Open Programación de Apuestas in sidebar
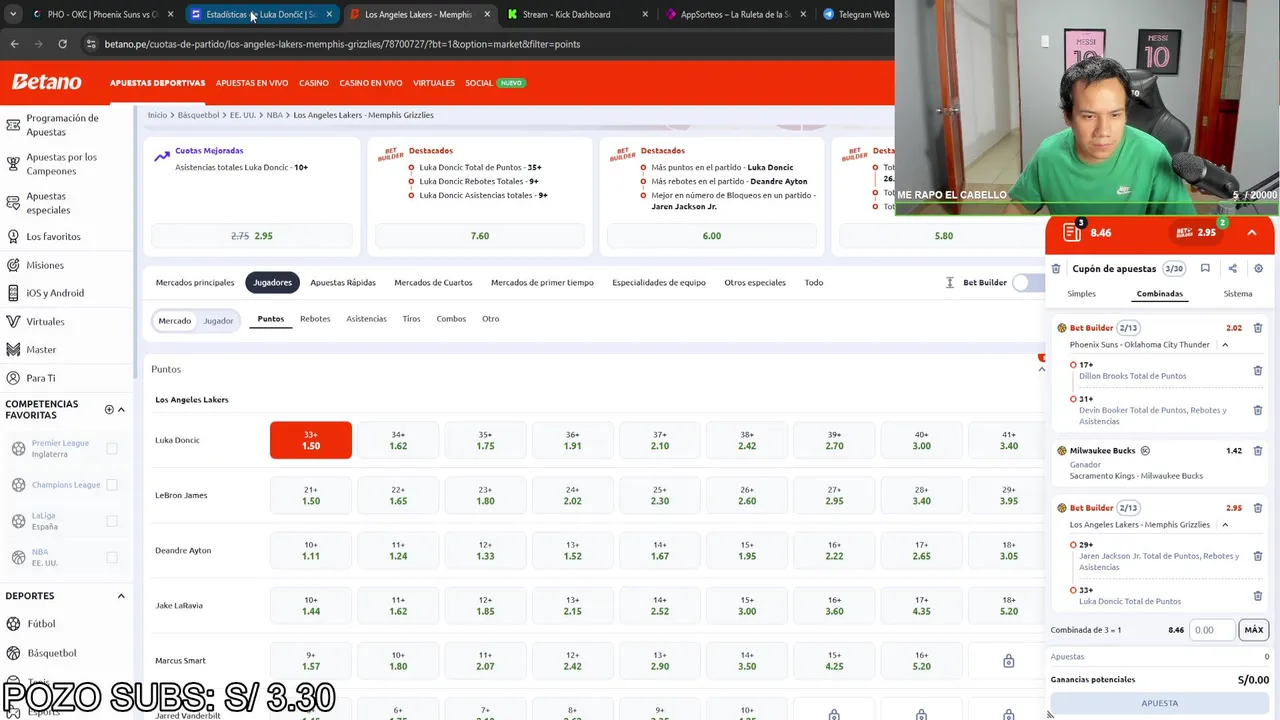The height and width of the screenshot is (720, 1280). [62, 125]
